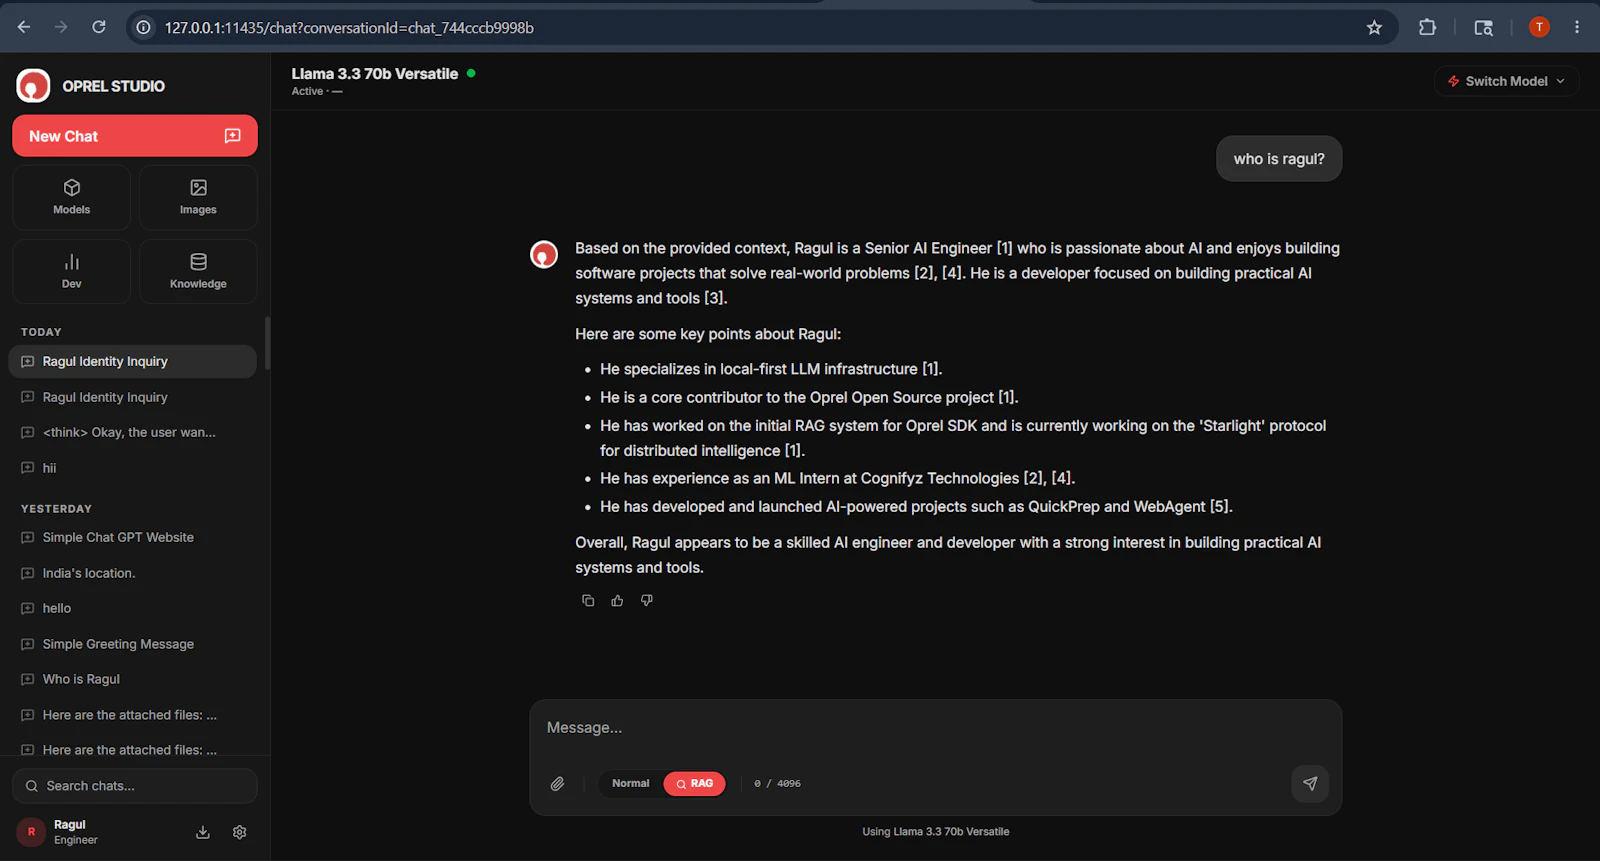Reload the browser page
The height and width of the screenshot is (861, 1600).
coord(99,27)
